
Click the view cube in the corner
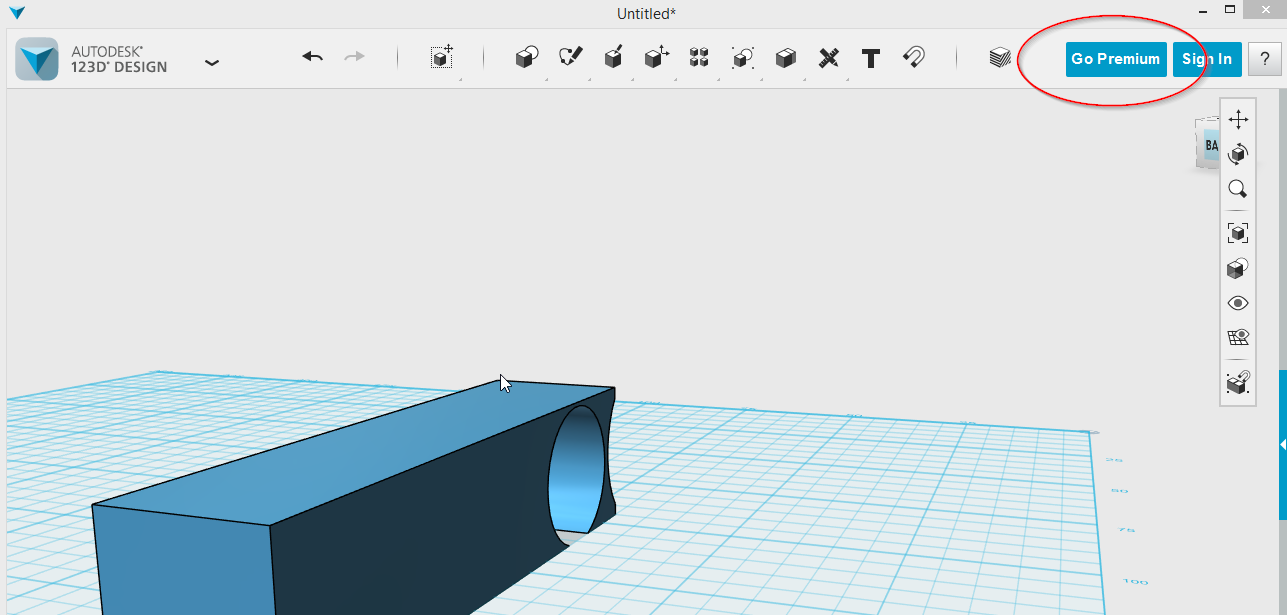tap(1207, 144)
